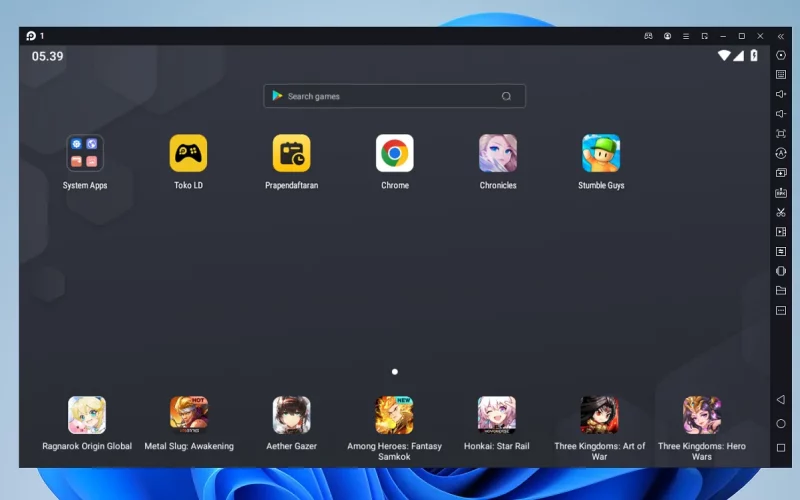The height and width of the screenshot is (500, 800).
Task: Click the Google Play icon in search bar
Action: pos(277,95)
